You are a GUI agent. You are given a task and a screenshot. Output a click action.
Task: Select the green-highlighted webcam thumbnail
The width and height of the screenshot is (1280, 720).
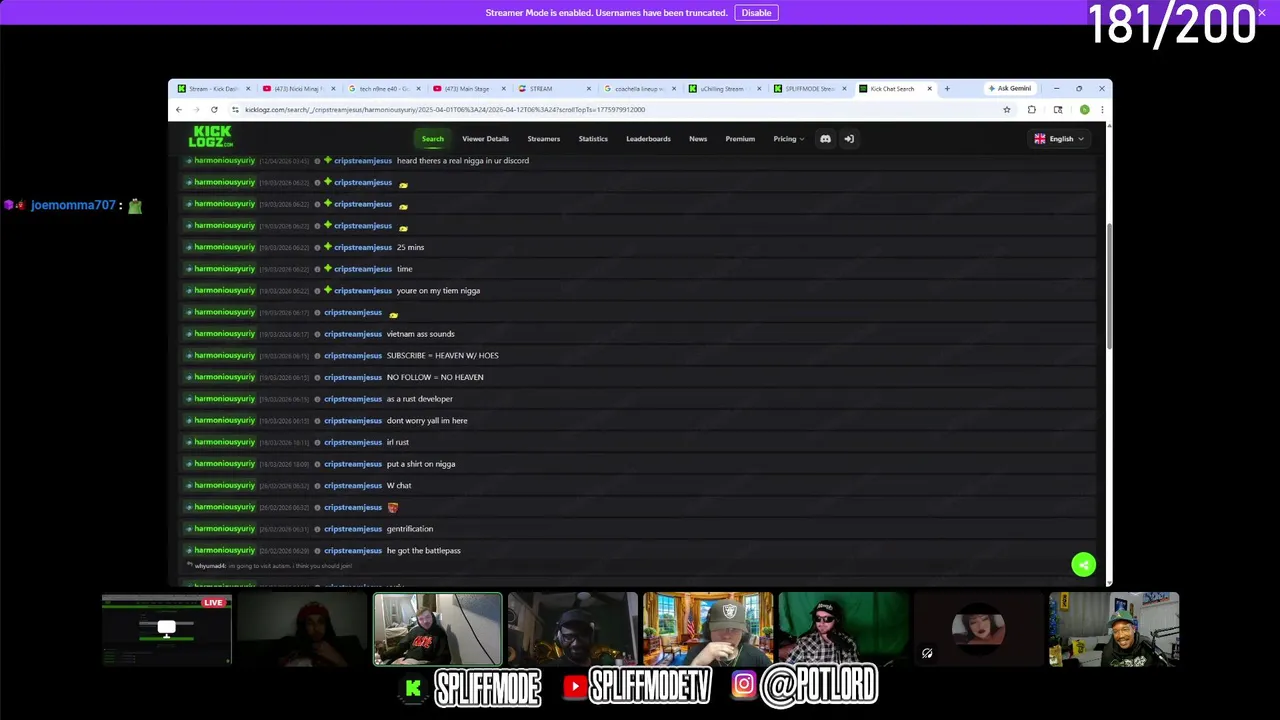(438, 629)
